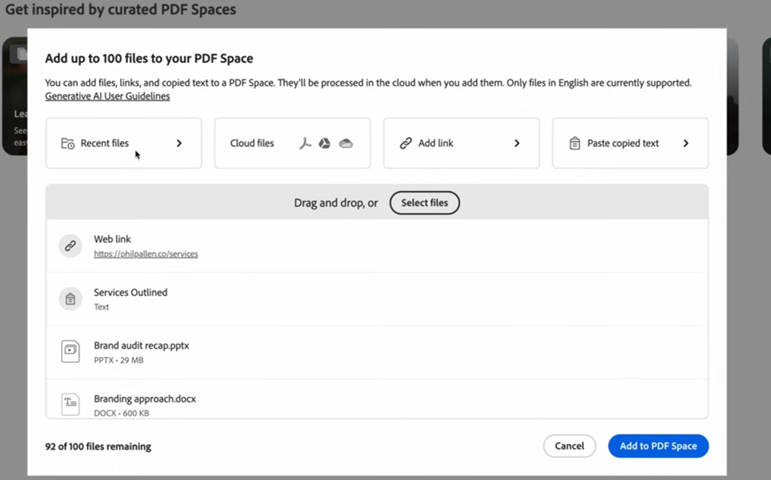Choose the Google Drive cloud icon
Image resolution: width=771 pixels, height=480 pixels.
[325, 144]
